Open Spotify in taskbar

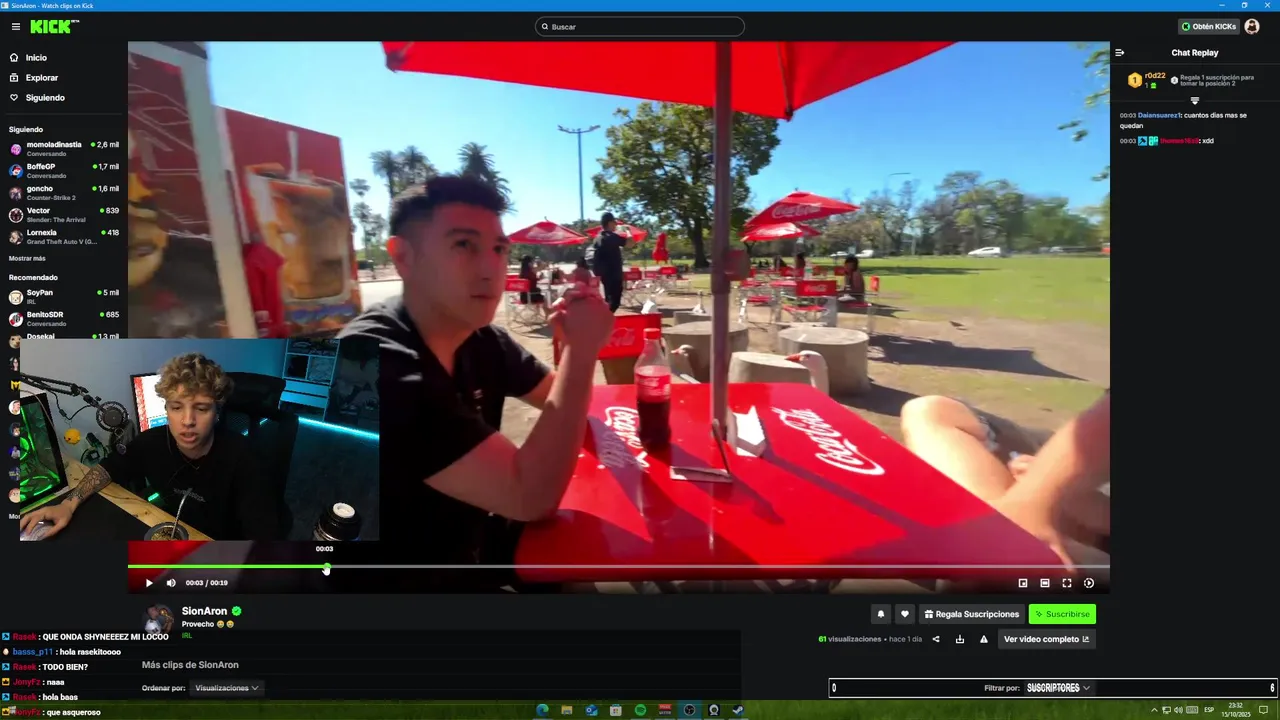641,710
